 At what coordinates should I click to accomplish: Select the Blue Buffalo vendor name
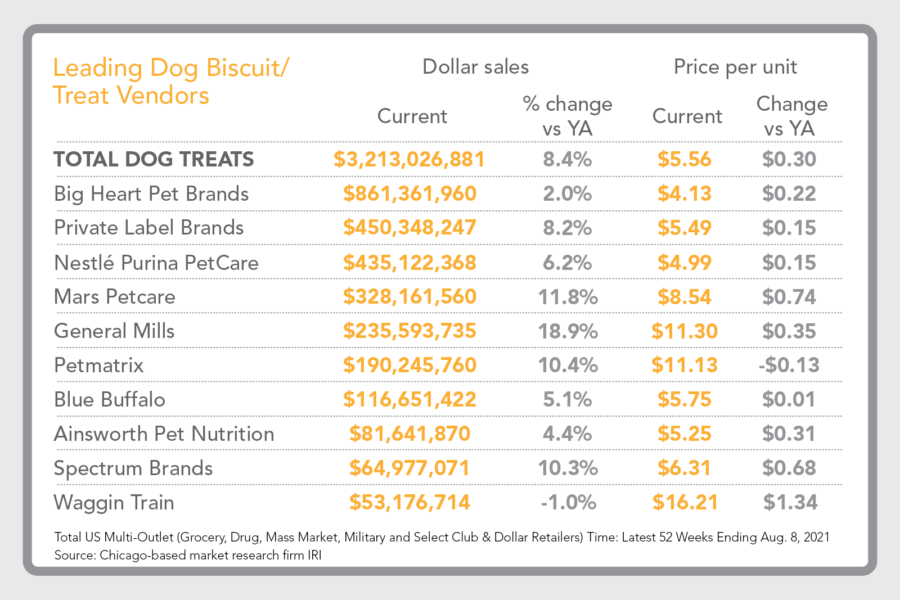tap(110, 399)
